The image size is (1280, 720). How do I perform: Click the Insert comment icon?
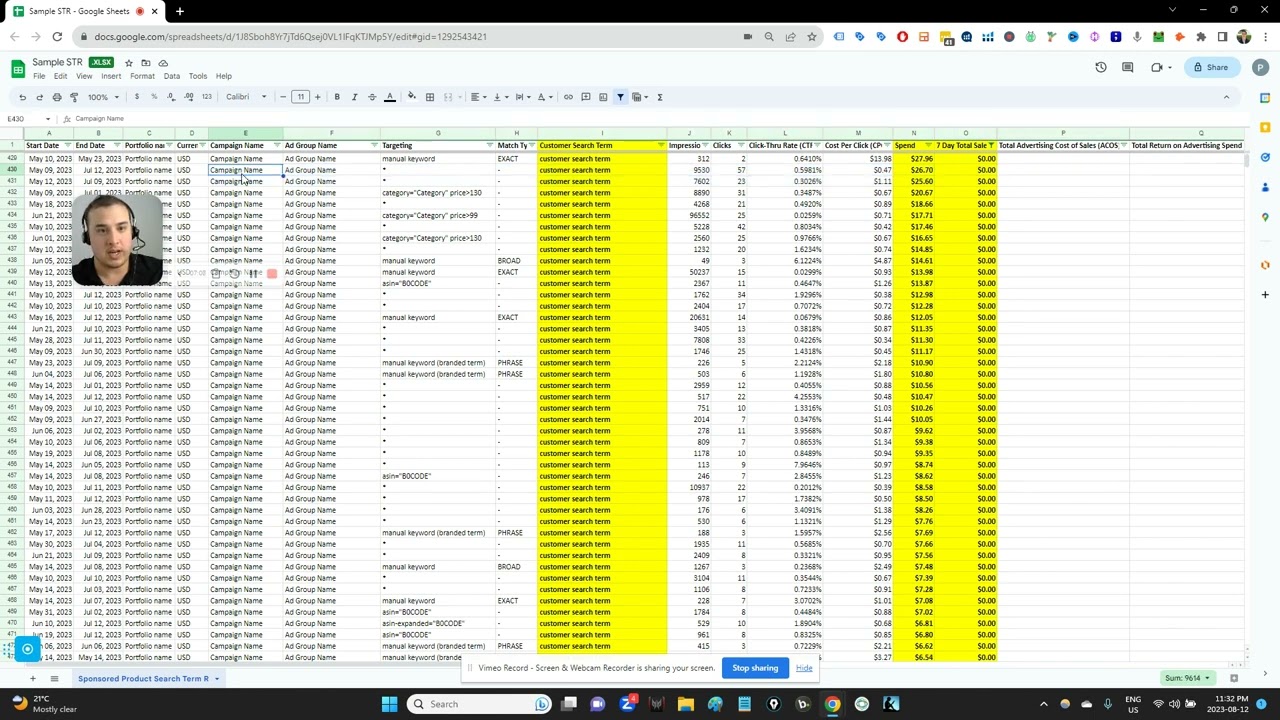pyautogui.click(x=586, y=97)
